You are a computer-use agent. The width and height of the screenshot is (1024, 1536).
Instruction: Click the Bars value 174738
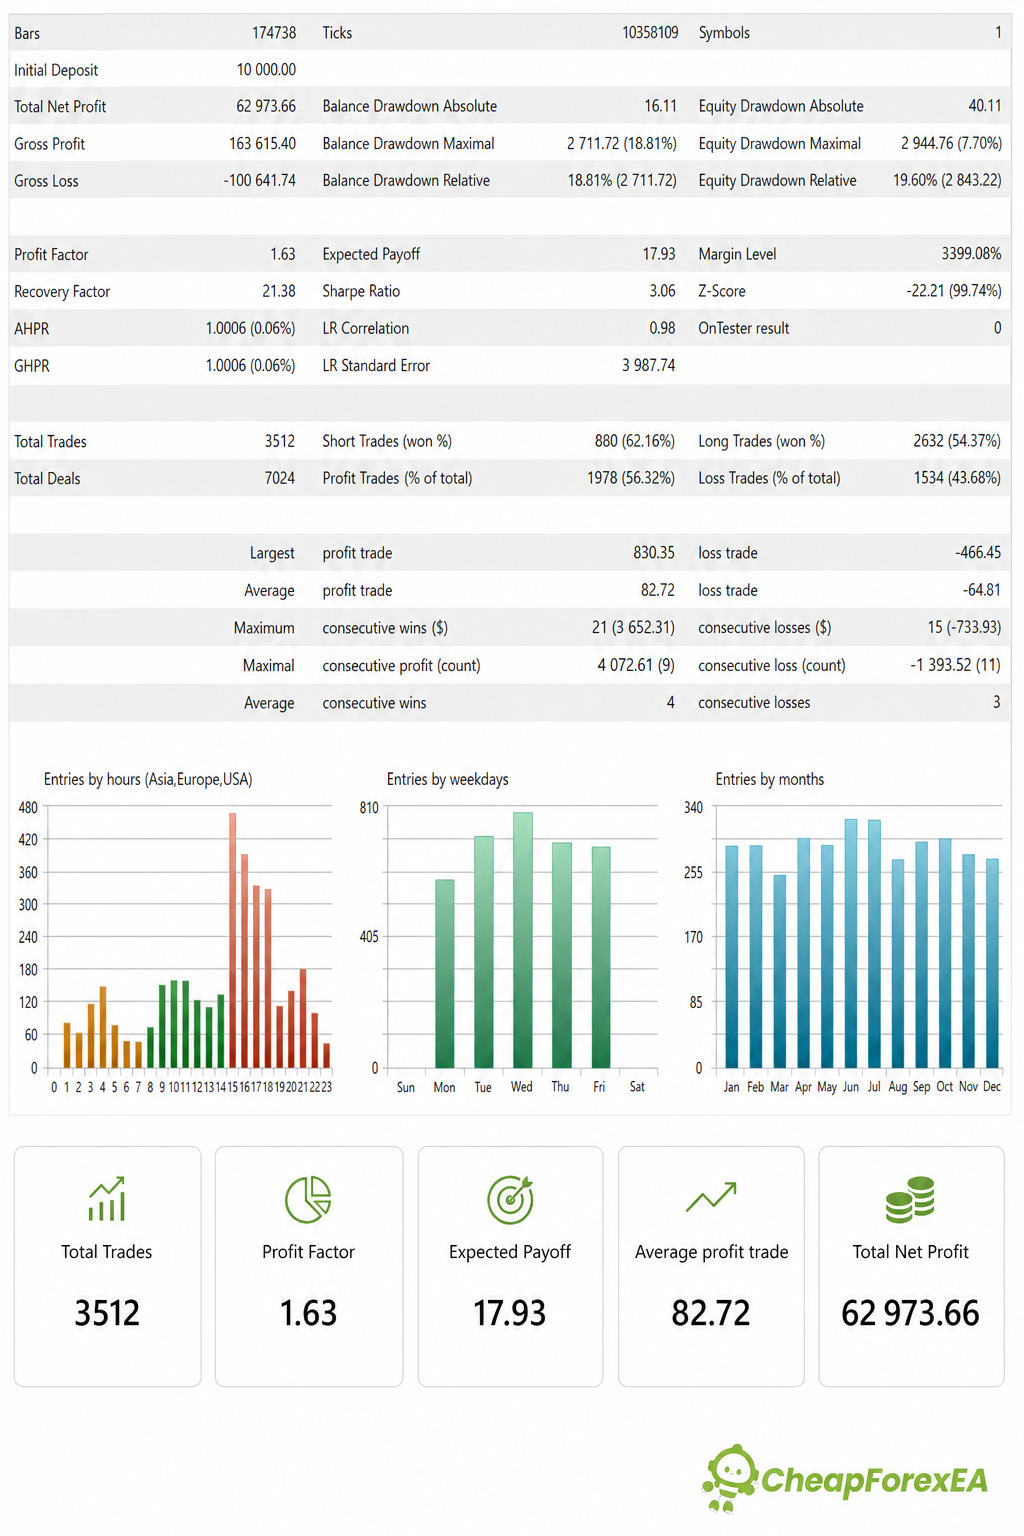point(274,33)
